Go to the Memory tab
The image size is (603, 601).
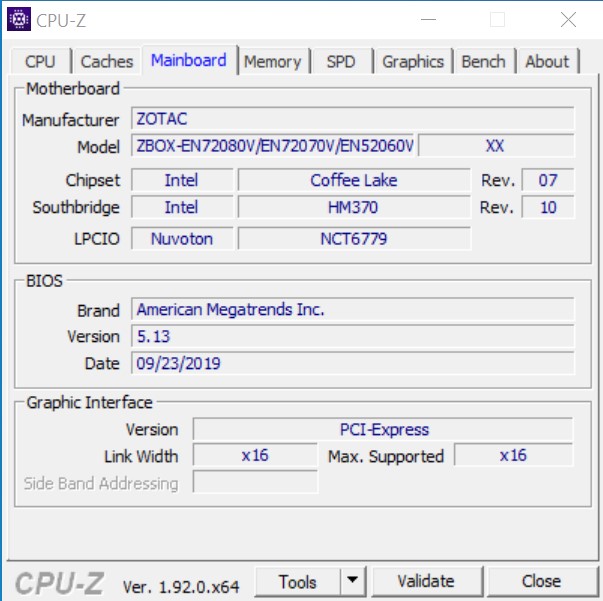[x=273, y=61]
